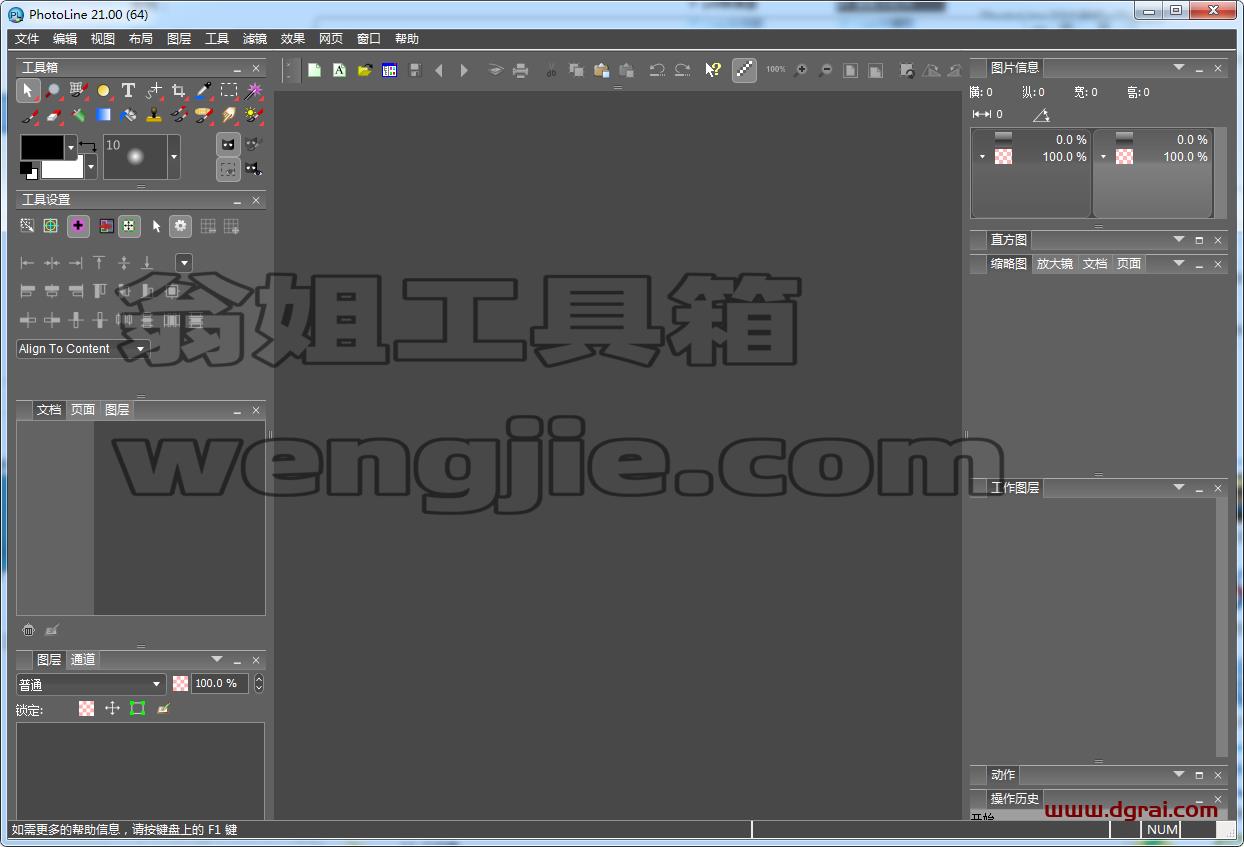
Task: Toggle the four-arrows button in tool settings
Action: 129,226
